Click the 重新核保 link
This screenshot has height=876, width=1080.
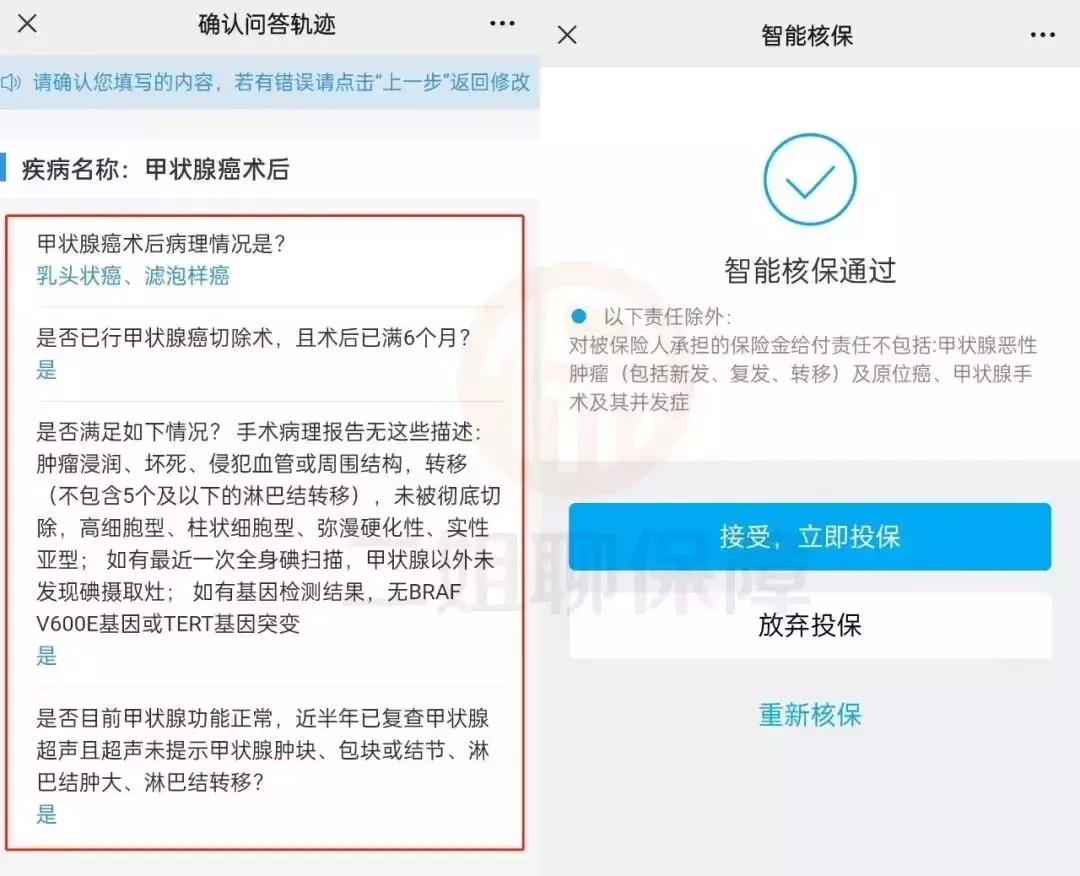point(810,715)
